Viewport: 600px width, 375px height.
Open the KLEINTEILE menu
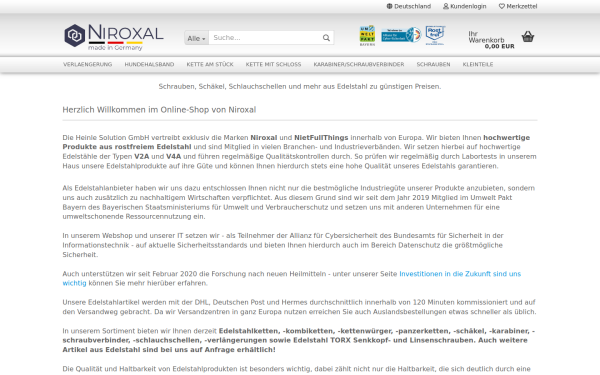(x=478, y=64)
